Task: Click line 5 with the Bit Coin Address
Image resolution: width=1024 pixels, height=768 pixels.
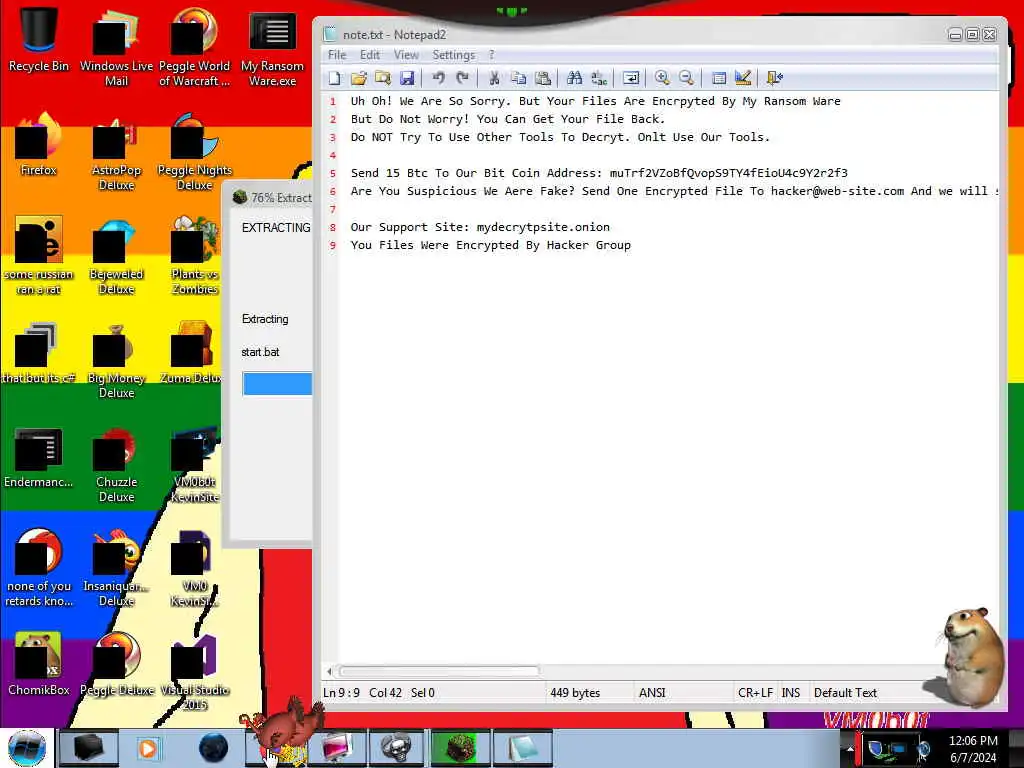Action: pyautogui.click(x=599, y=173)
